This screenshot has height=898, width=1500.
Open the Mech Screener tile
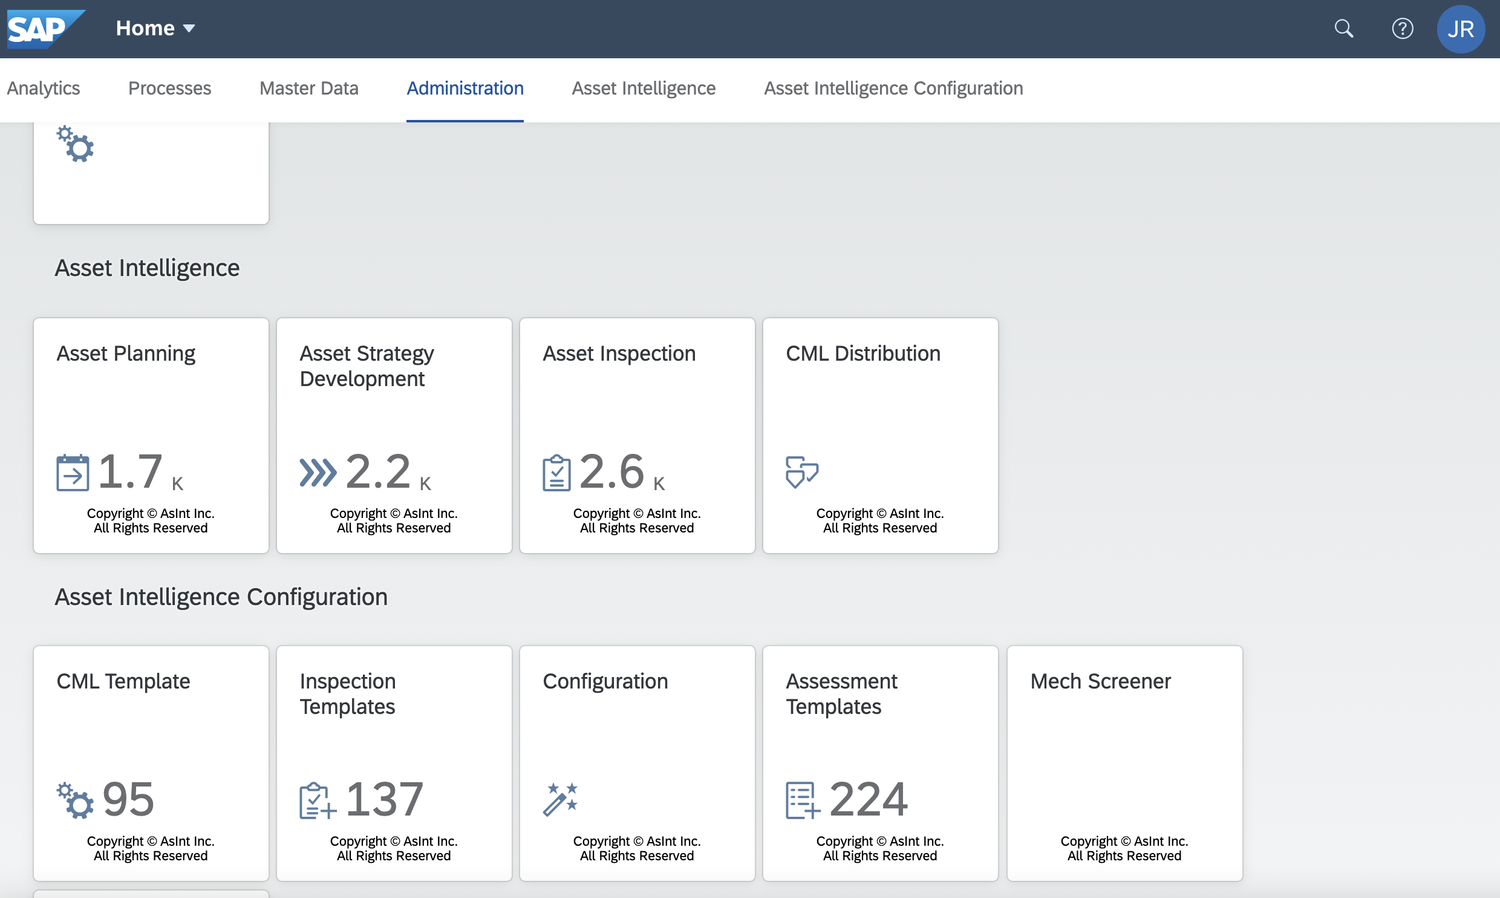point(1124,763)
